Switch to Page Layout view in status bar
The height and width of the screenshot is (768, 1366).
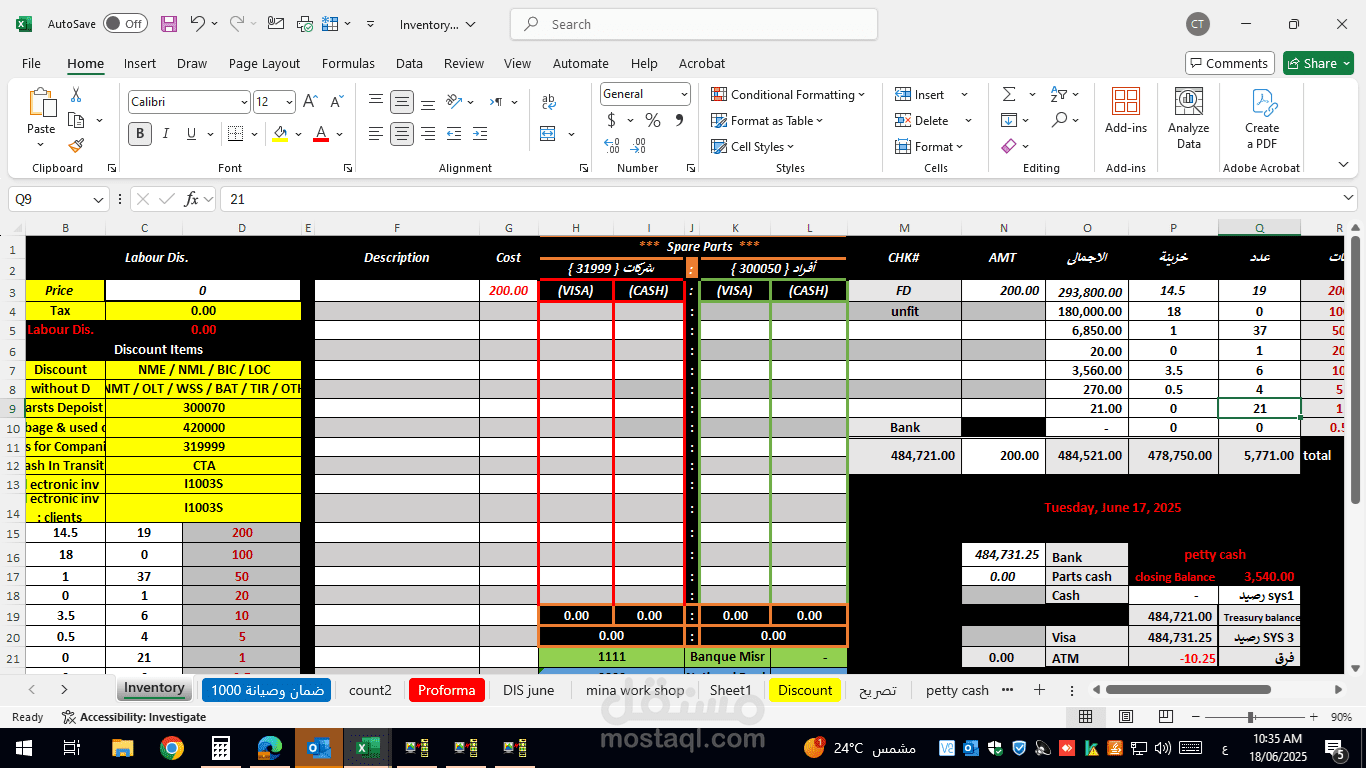click(1126, 717)
